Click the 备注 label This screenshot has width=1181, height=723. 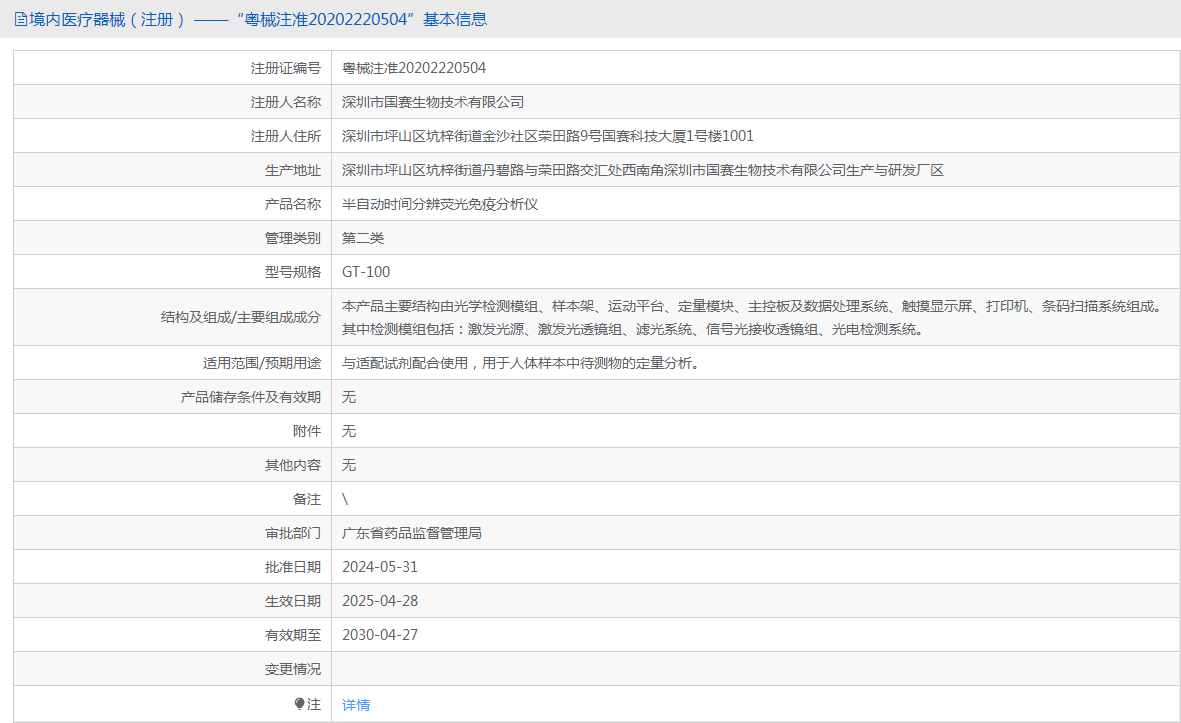pos(307,499)
